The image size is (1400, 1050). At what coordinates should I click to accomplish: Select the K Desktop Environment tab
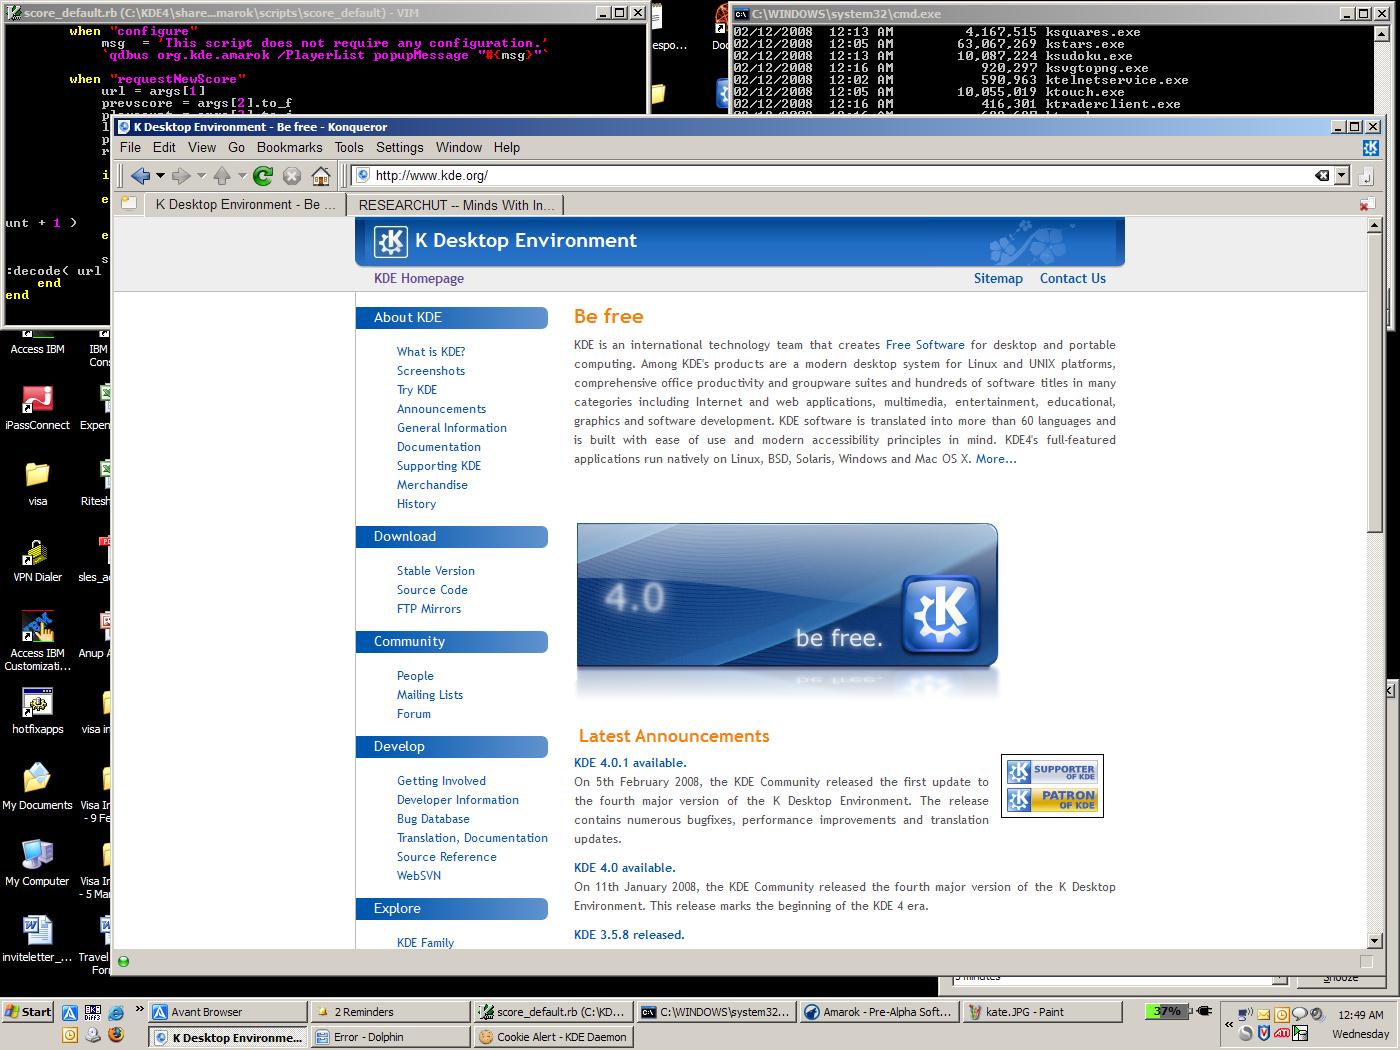click(x=246, y=204)
